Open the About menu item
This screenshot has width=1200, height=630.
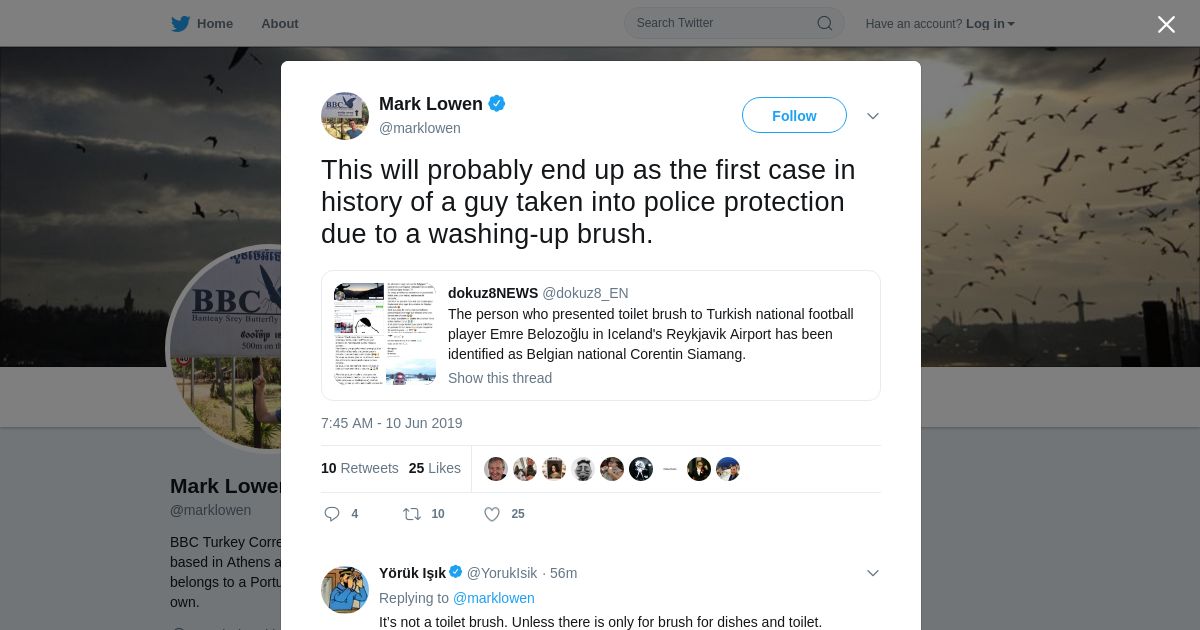click(x=280, y=23)
